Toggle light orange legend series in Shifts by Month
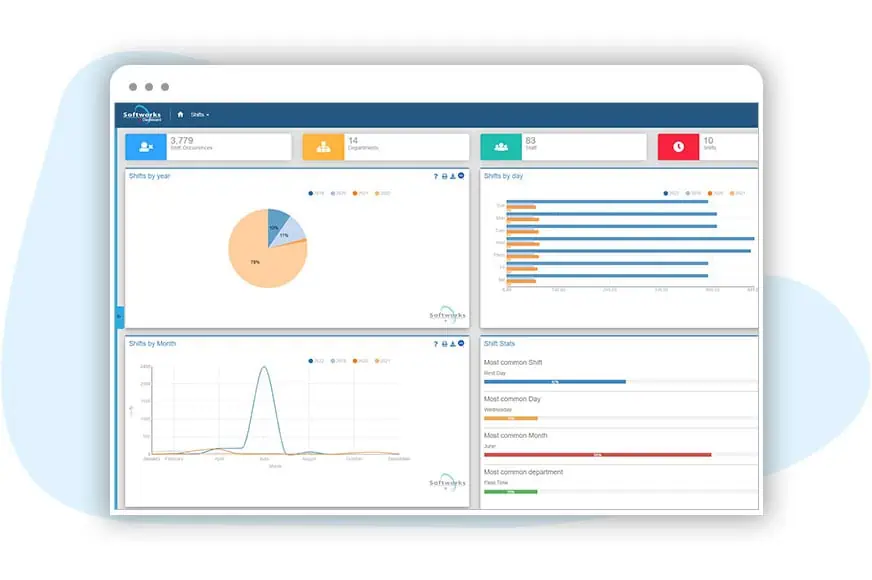 [x=383, y=361]
